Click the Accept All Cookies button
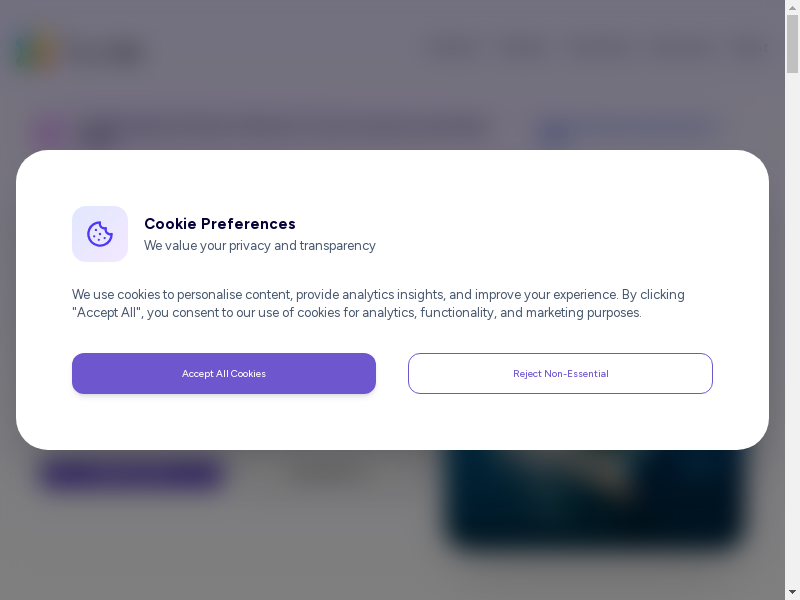 click(224, 373)
